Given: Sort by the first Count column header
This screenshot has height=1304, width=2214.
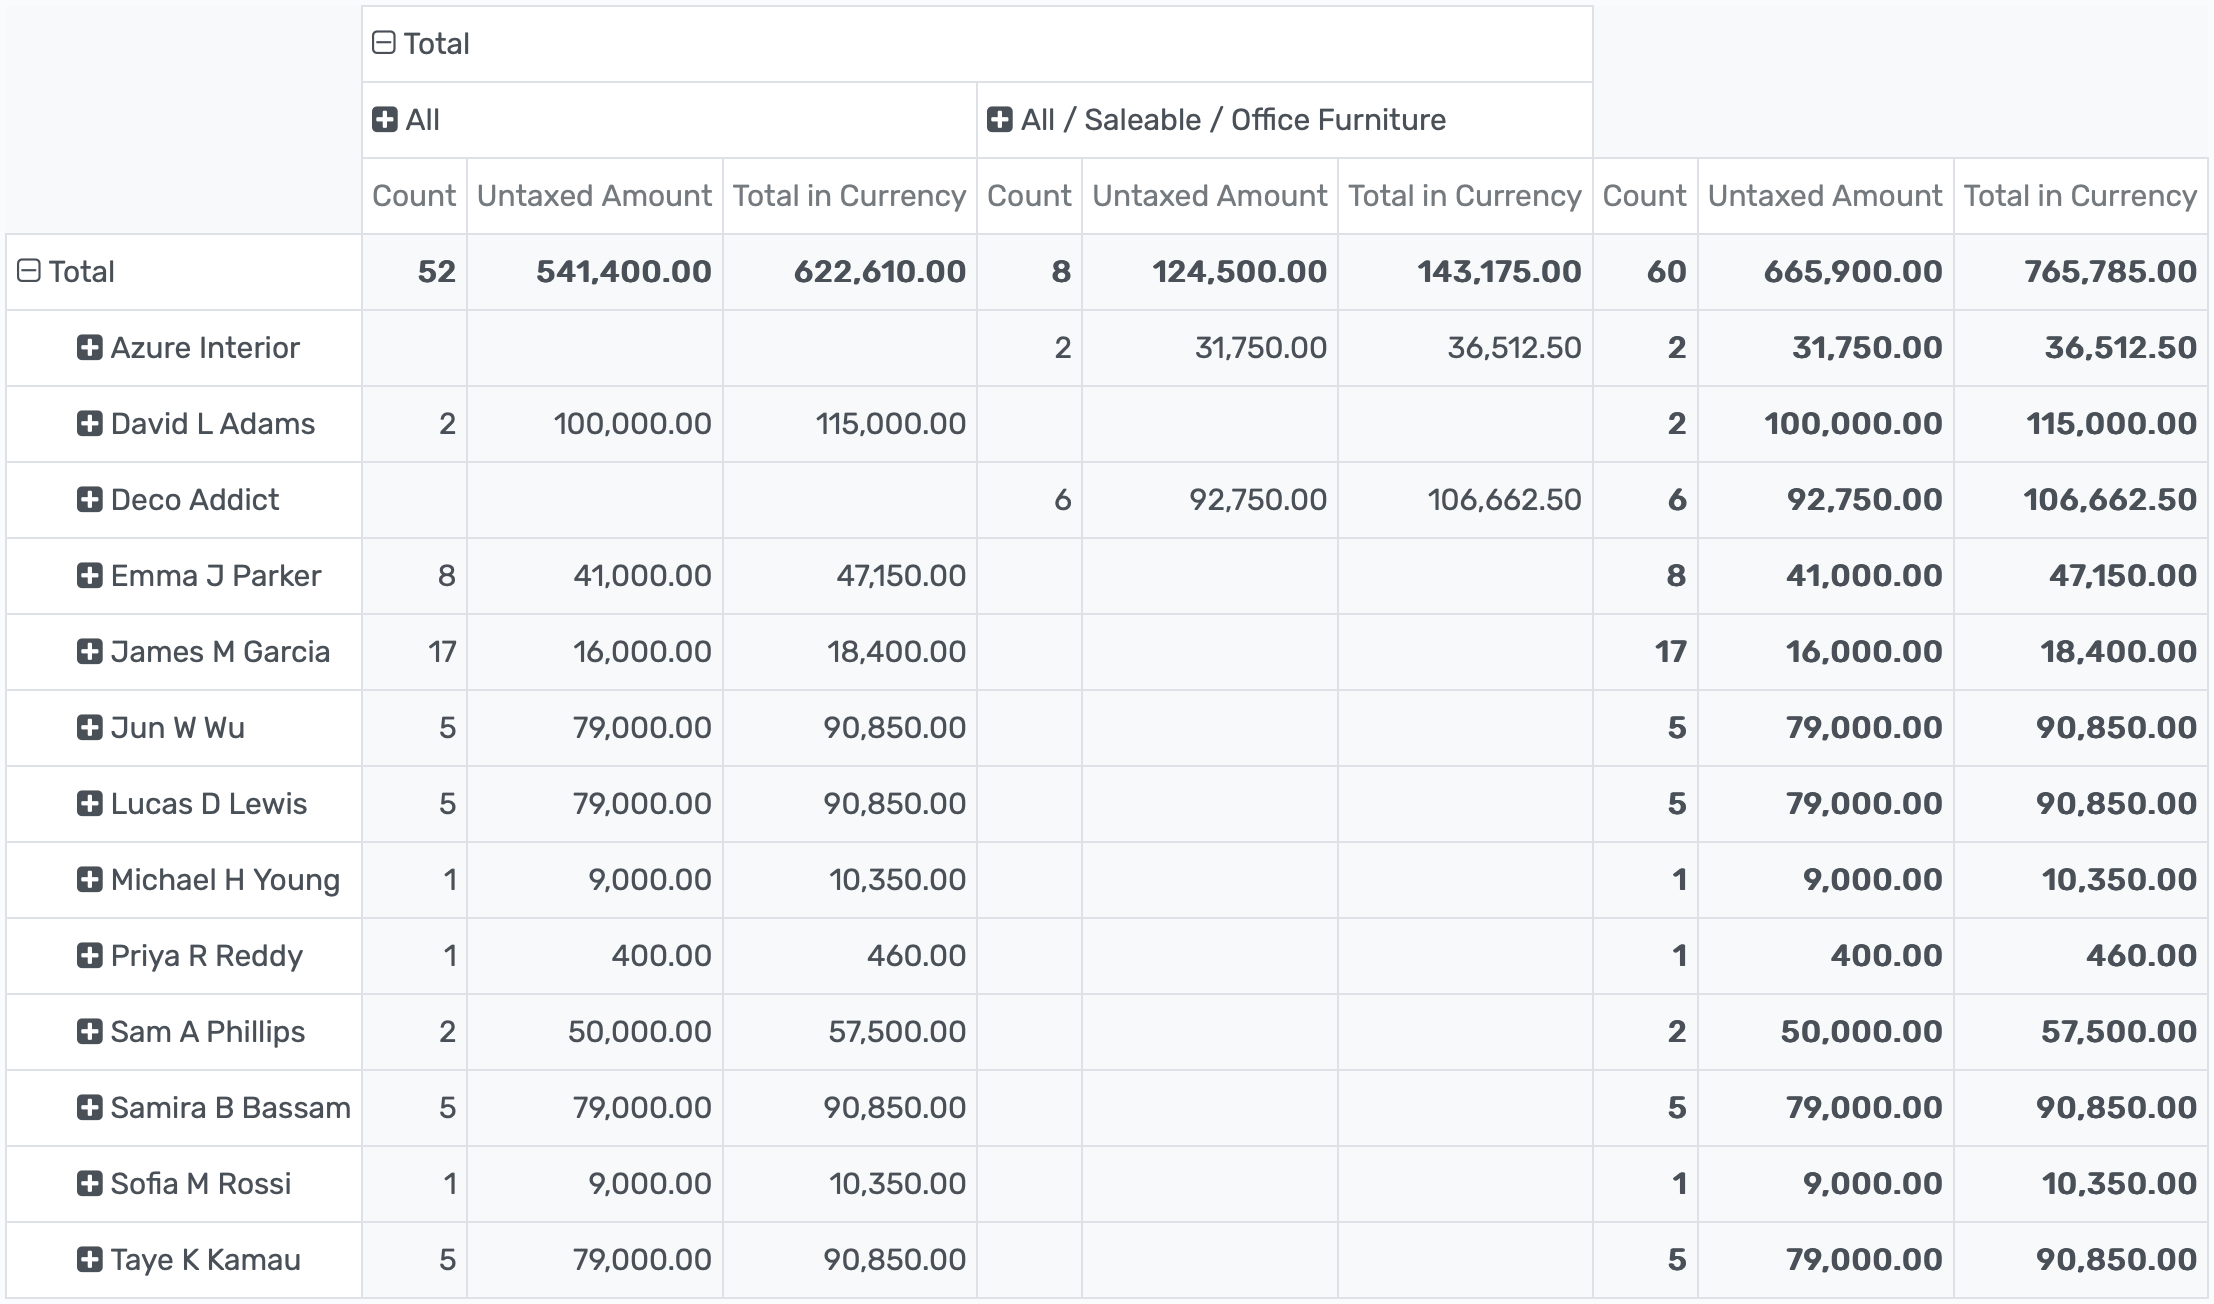Looking at the screenshot, I should point(413,196).
